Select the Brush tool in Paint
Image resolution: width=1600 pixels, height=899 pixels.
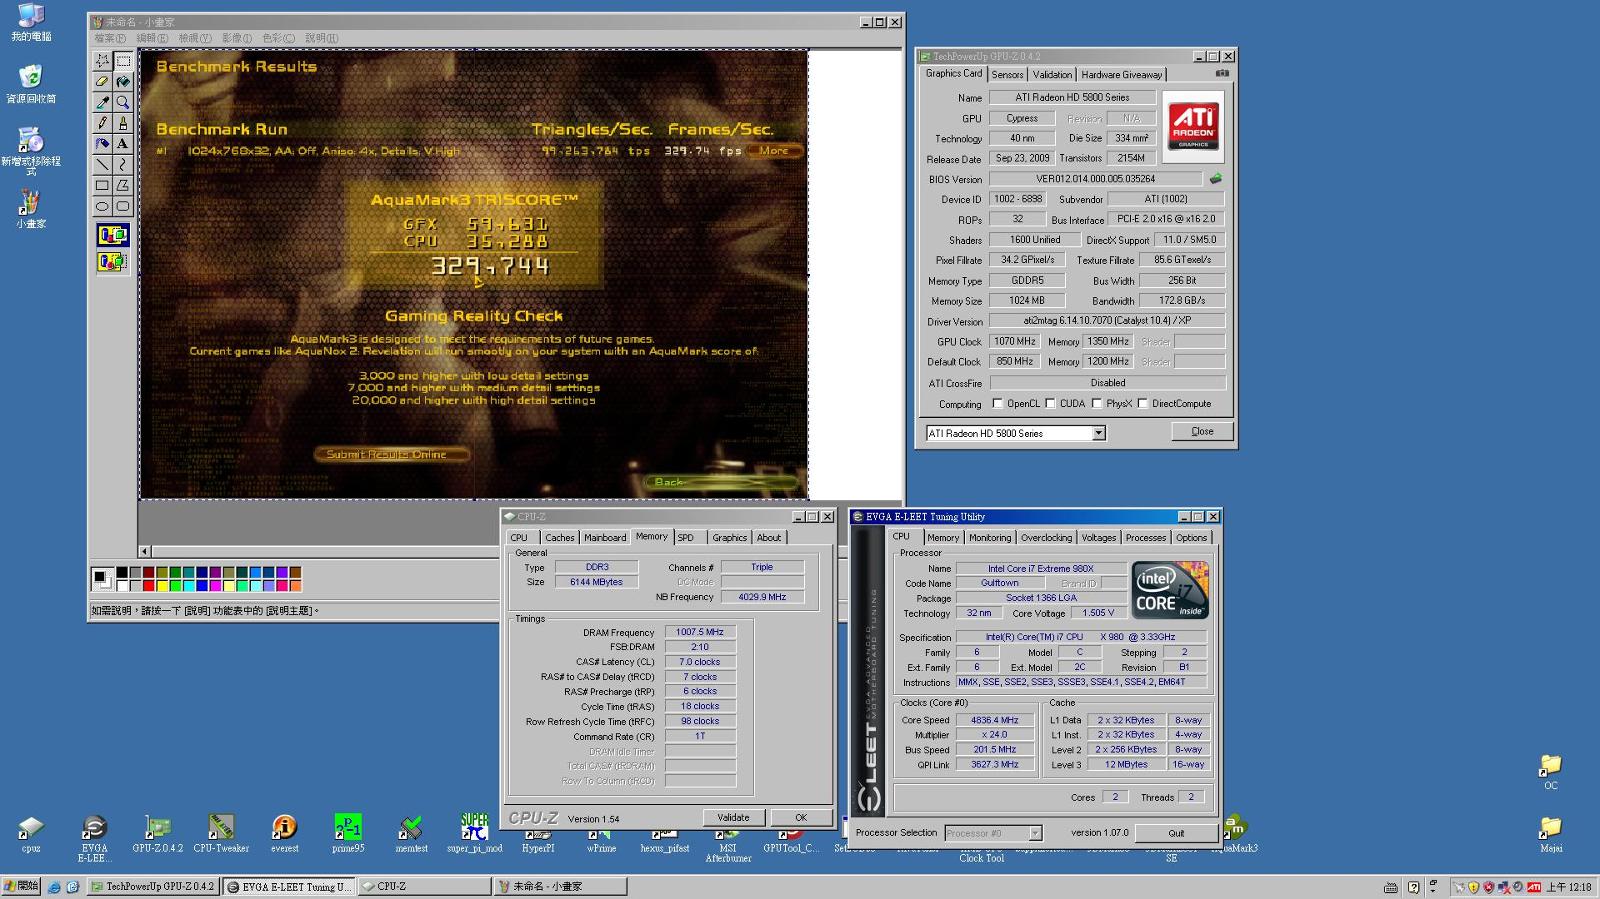click(123, 123)
